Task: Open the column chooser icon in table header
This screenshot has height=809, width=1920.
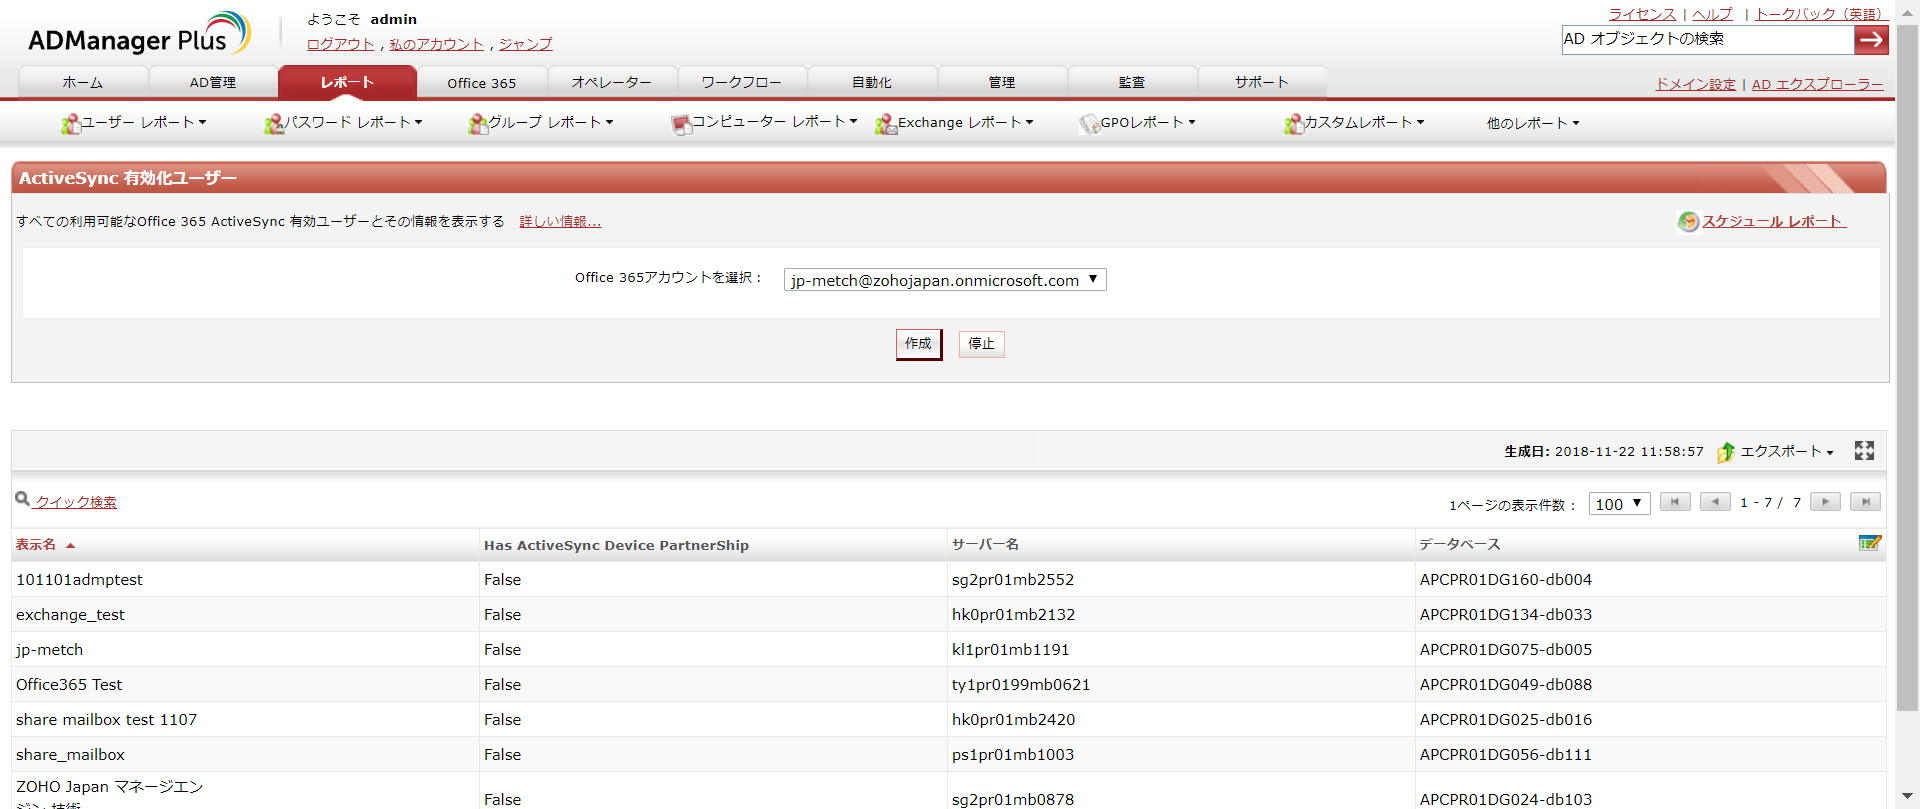Action: 1869,543
